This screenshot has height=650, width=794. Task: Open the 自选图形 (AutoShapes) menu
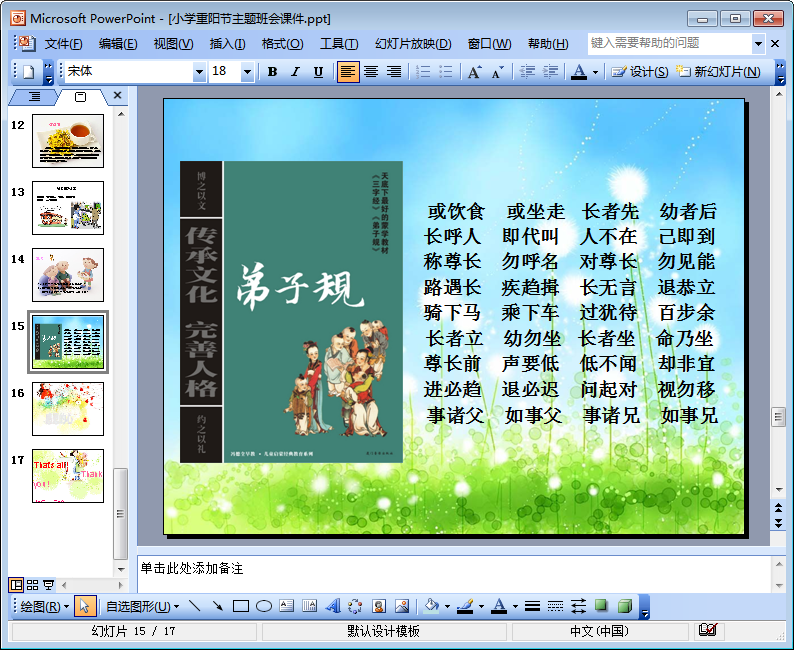[x=142, y=606]
